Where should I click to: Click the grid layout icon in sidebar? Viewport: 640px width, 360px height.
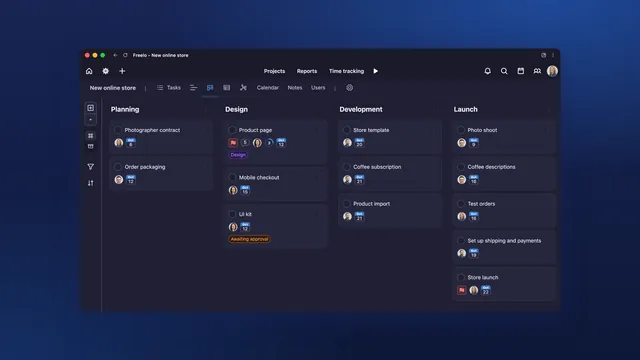(x=91, y=136)
